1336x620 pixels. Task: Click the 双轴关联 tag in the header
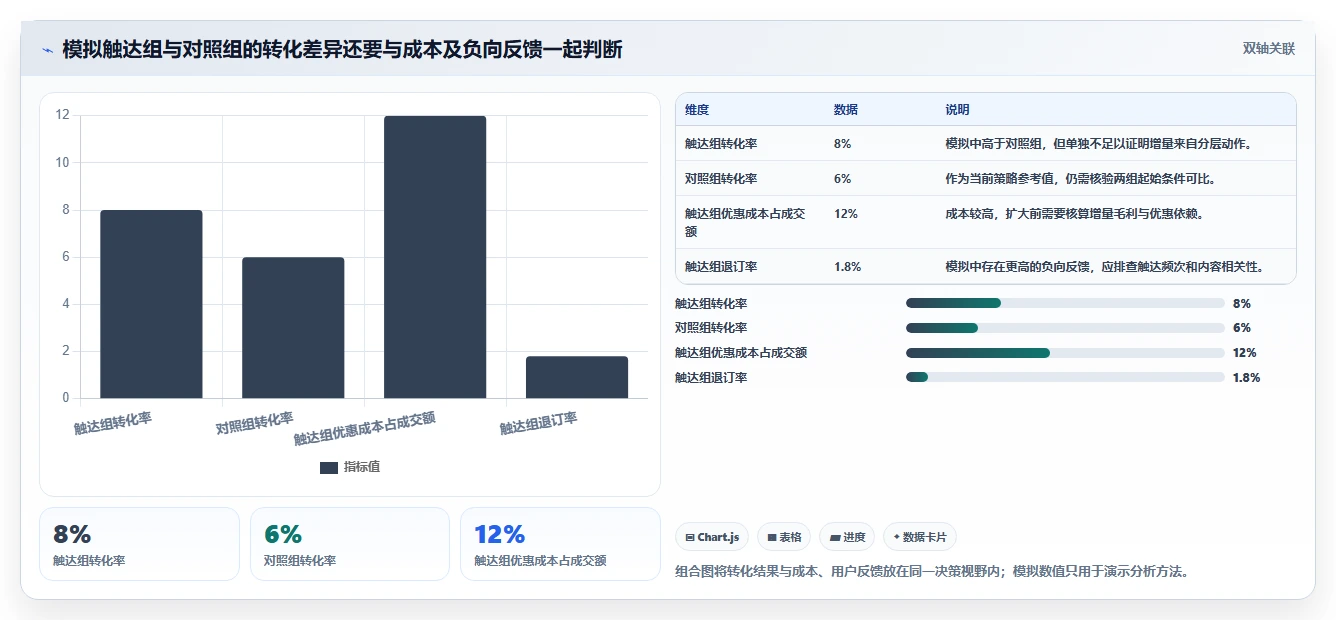coord(1269,49)
